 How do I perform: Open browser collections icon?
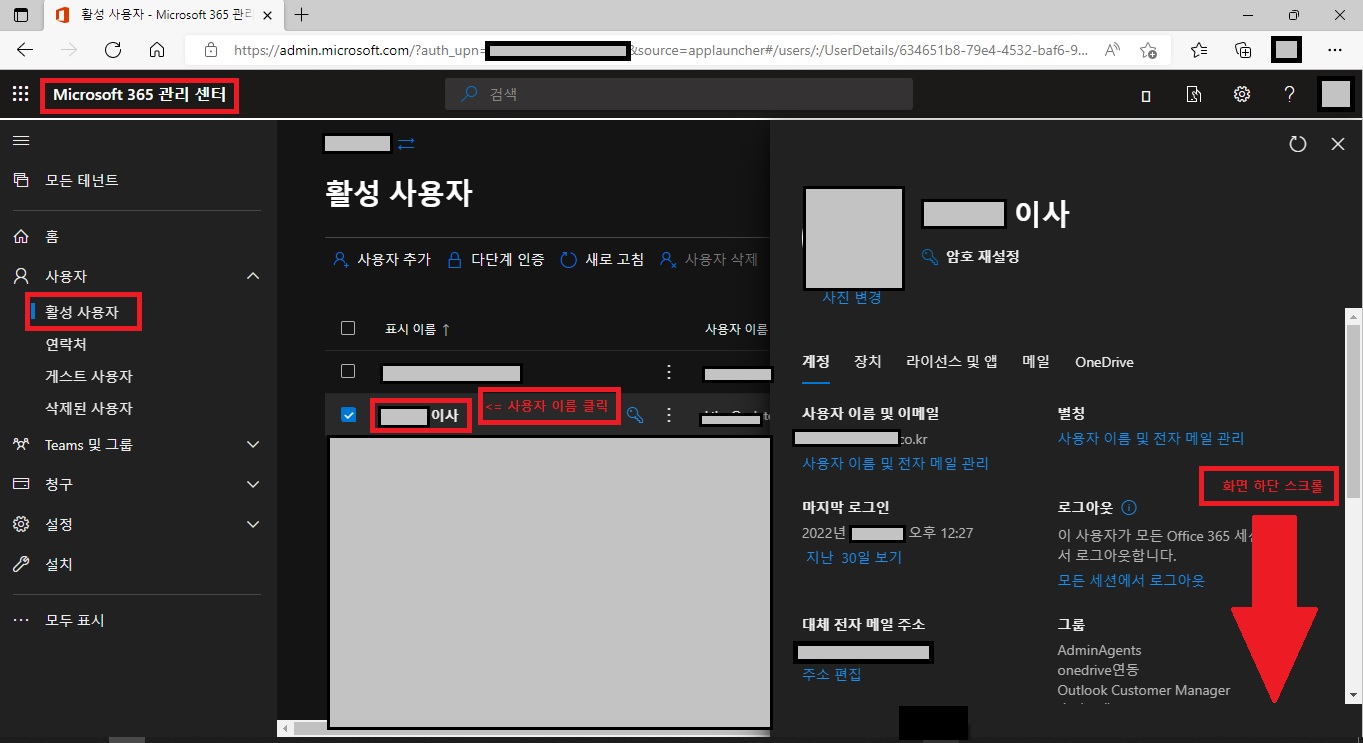click(x=1243, y=50)
